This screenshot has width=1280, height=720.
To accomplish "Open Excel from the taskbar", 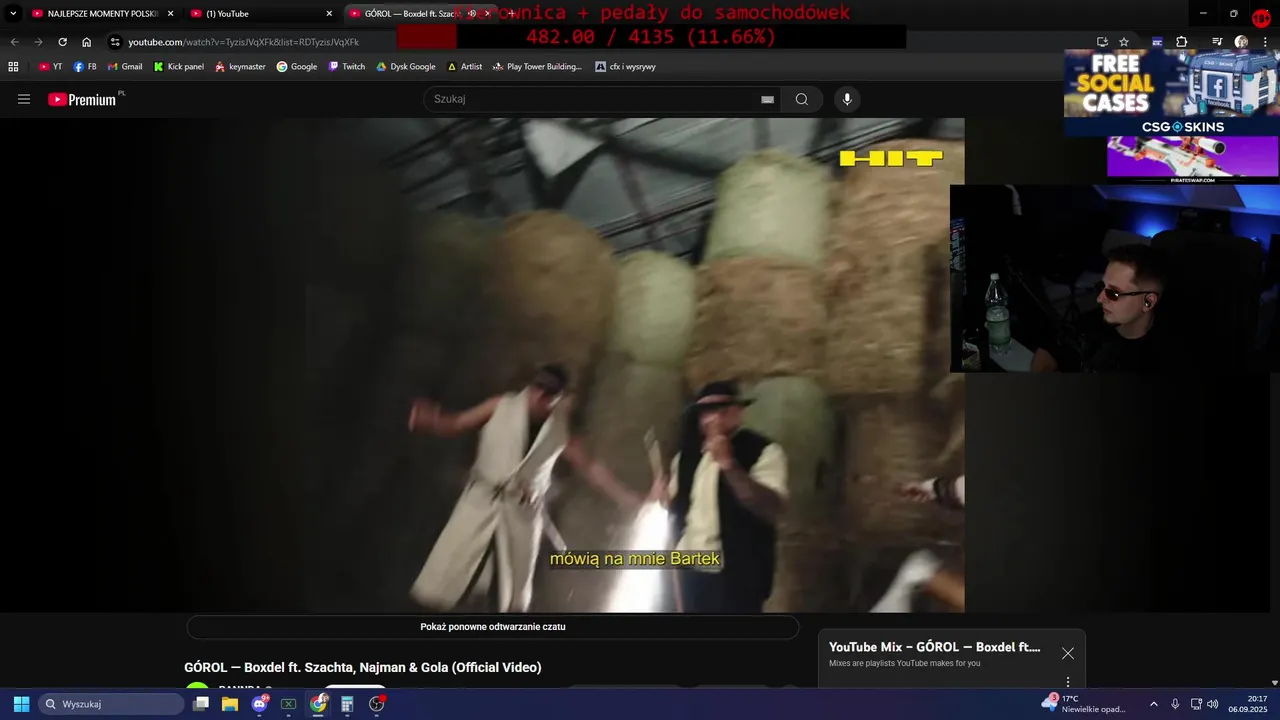I will tap(289, 704).
